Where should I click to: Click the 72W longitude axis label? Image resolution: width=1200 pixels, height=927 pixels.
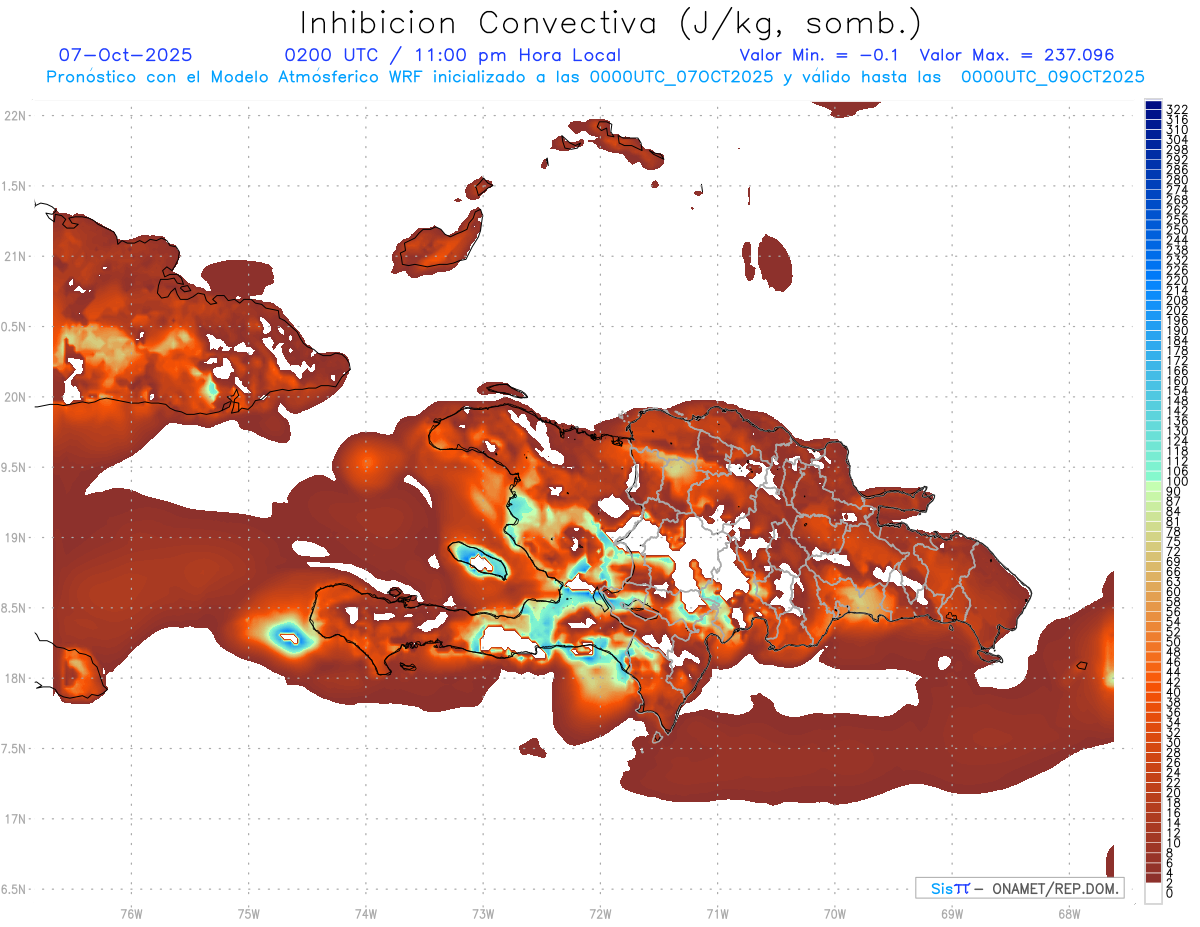[x=600, y=913]
